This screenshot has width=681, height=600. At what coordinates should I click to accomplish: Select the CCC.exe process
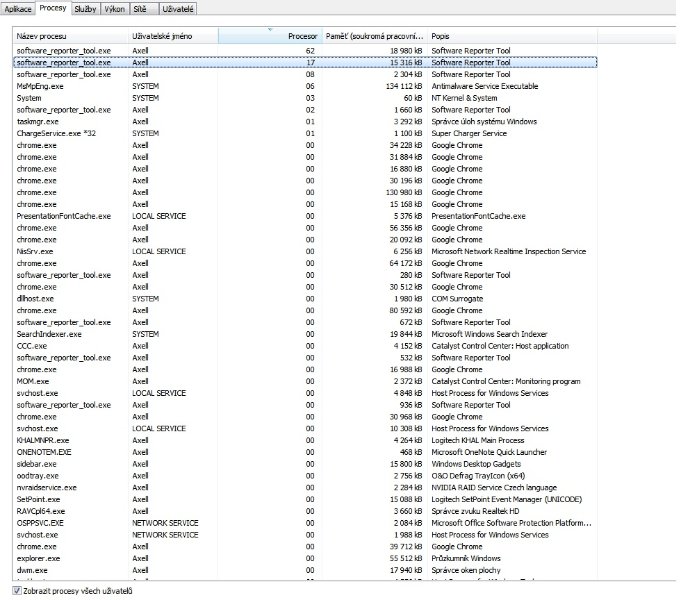tap(305, 346)
